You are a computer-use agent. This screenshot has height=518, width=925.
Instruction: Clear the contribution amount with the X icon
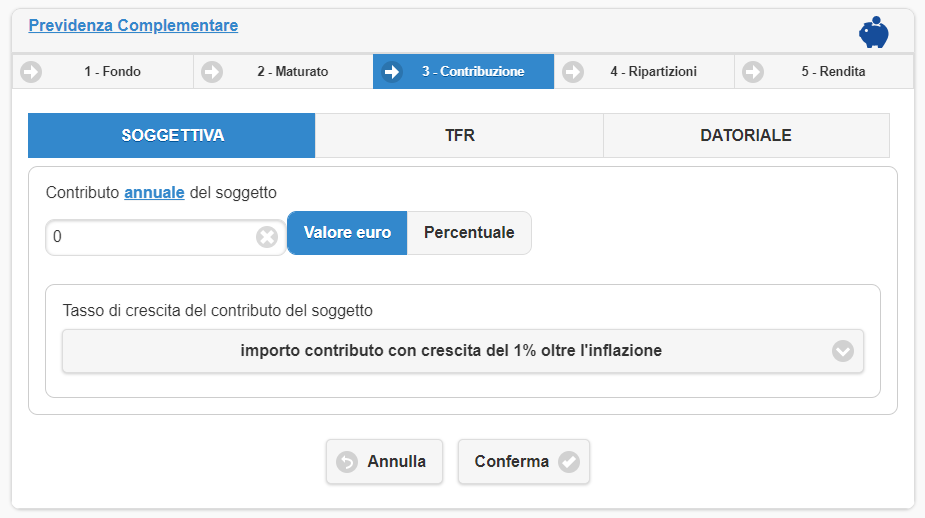(266, 237)
